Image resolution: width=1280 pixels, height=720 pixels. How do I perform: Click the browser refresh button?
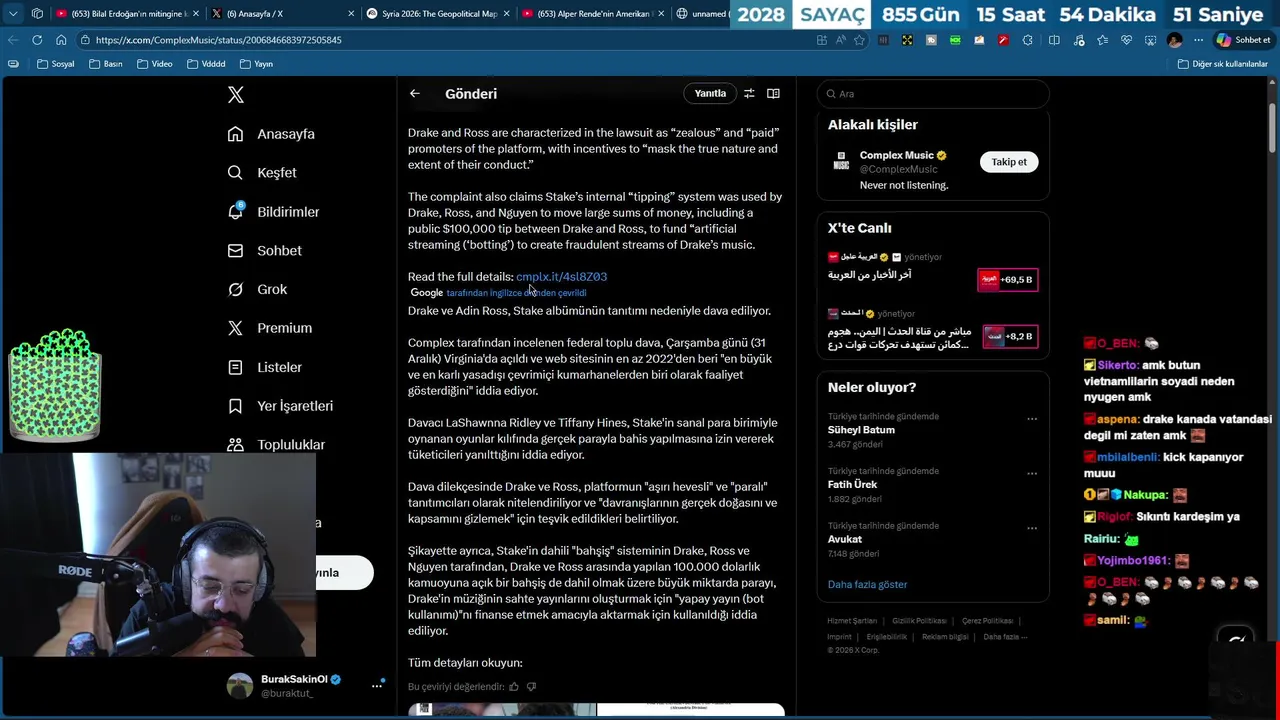tap(37, 40)
